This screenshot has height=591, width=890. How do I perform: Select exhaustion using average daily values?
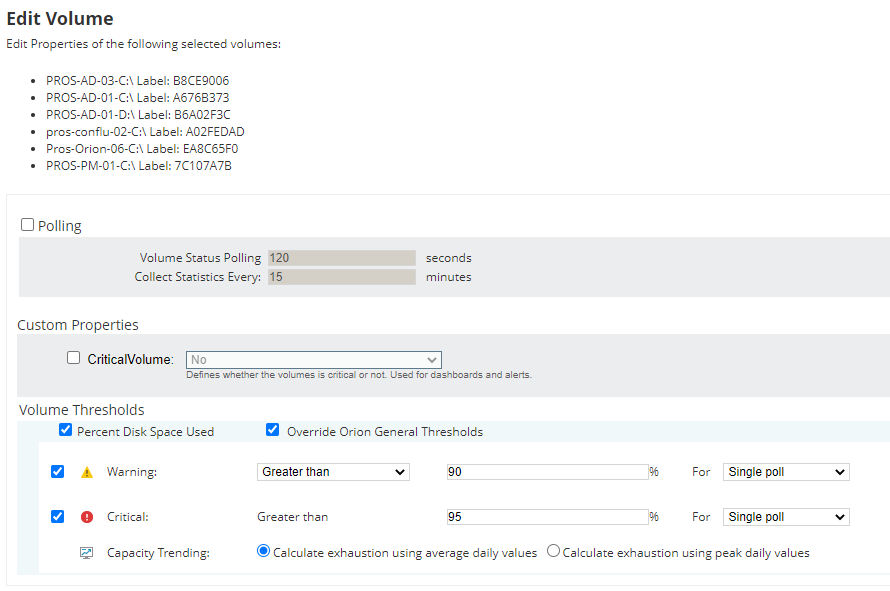pyautogui.click(x=263, y=551)
